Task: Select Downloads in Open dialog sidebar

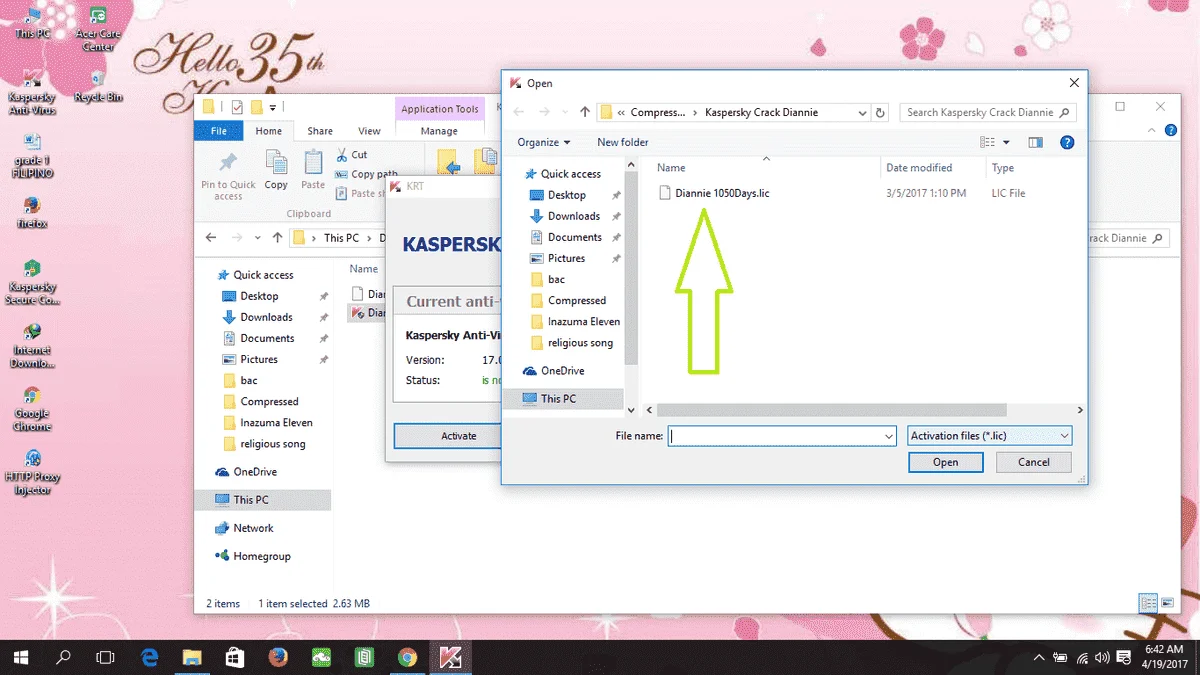Action: [573, 216]
